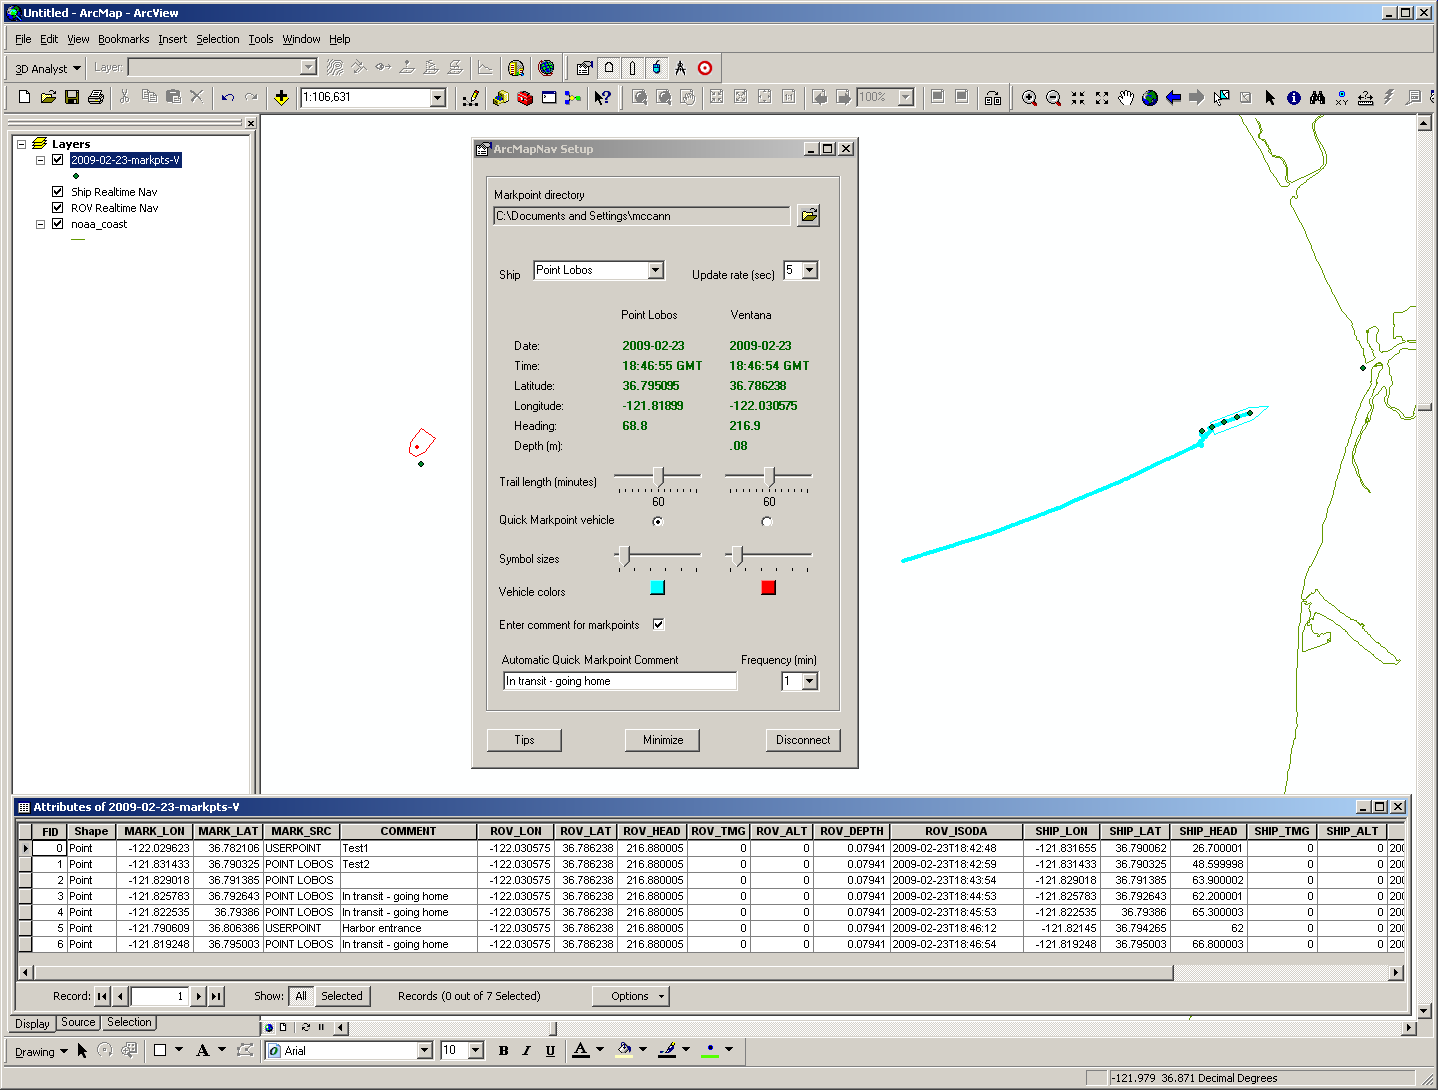Go to the last record button
This screenshot has height=1090, width=1438.
pos(216,996)
